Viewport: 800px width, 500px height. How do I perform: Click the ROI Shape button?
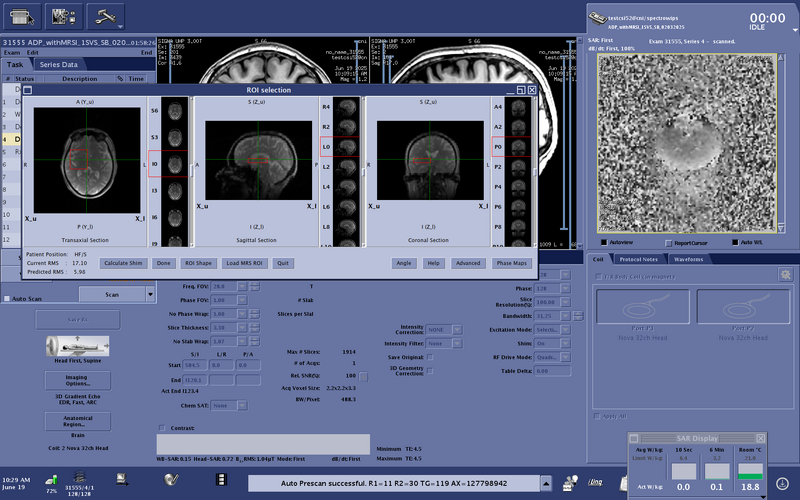click(x=198, y=263)
